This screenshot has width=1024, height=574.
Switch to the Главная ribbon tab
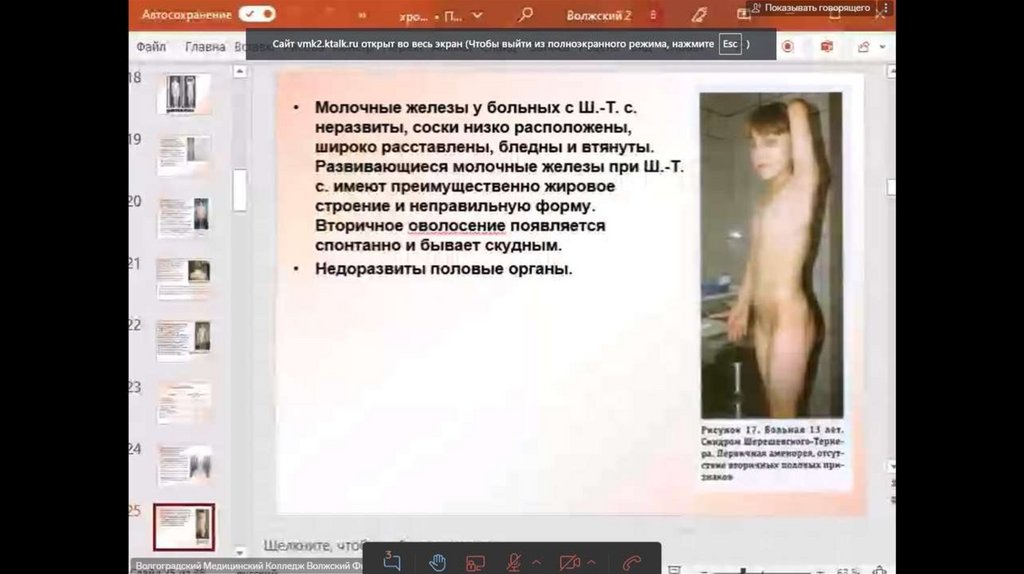[205, 47]
